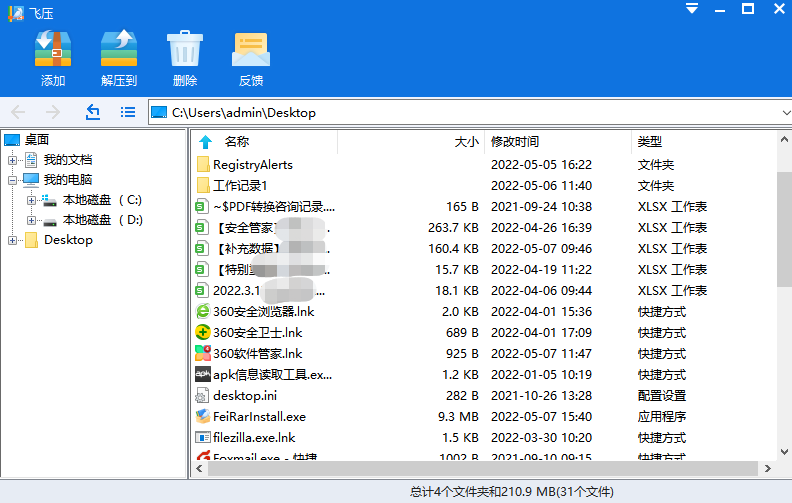This screenshot has width=792, height=503.
Task: Click the 解压到 (Extract to) icon
Action: [x=119, y=49]
